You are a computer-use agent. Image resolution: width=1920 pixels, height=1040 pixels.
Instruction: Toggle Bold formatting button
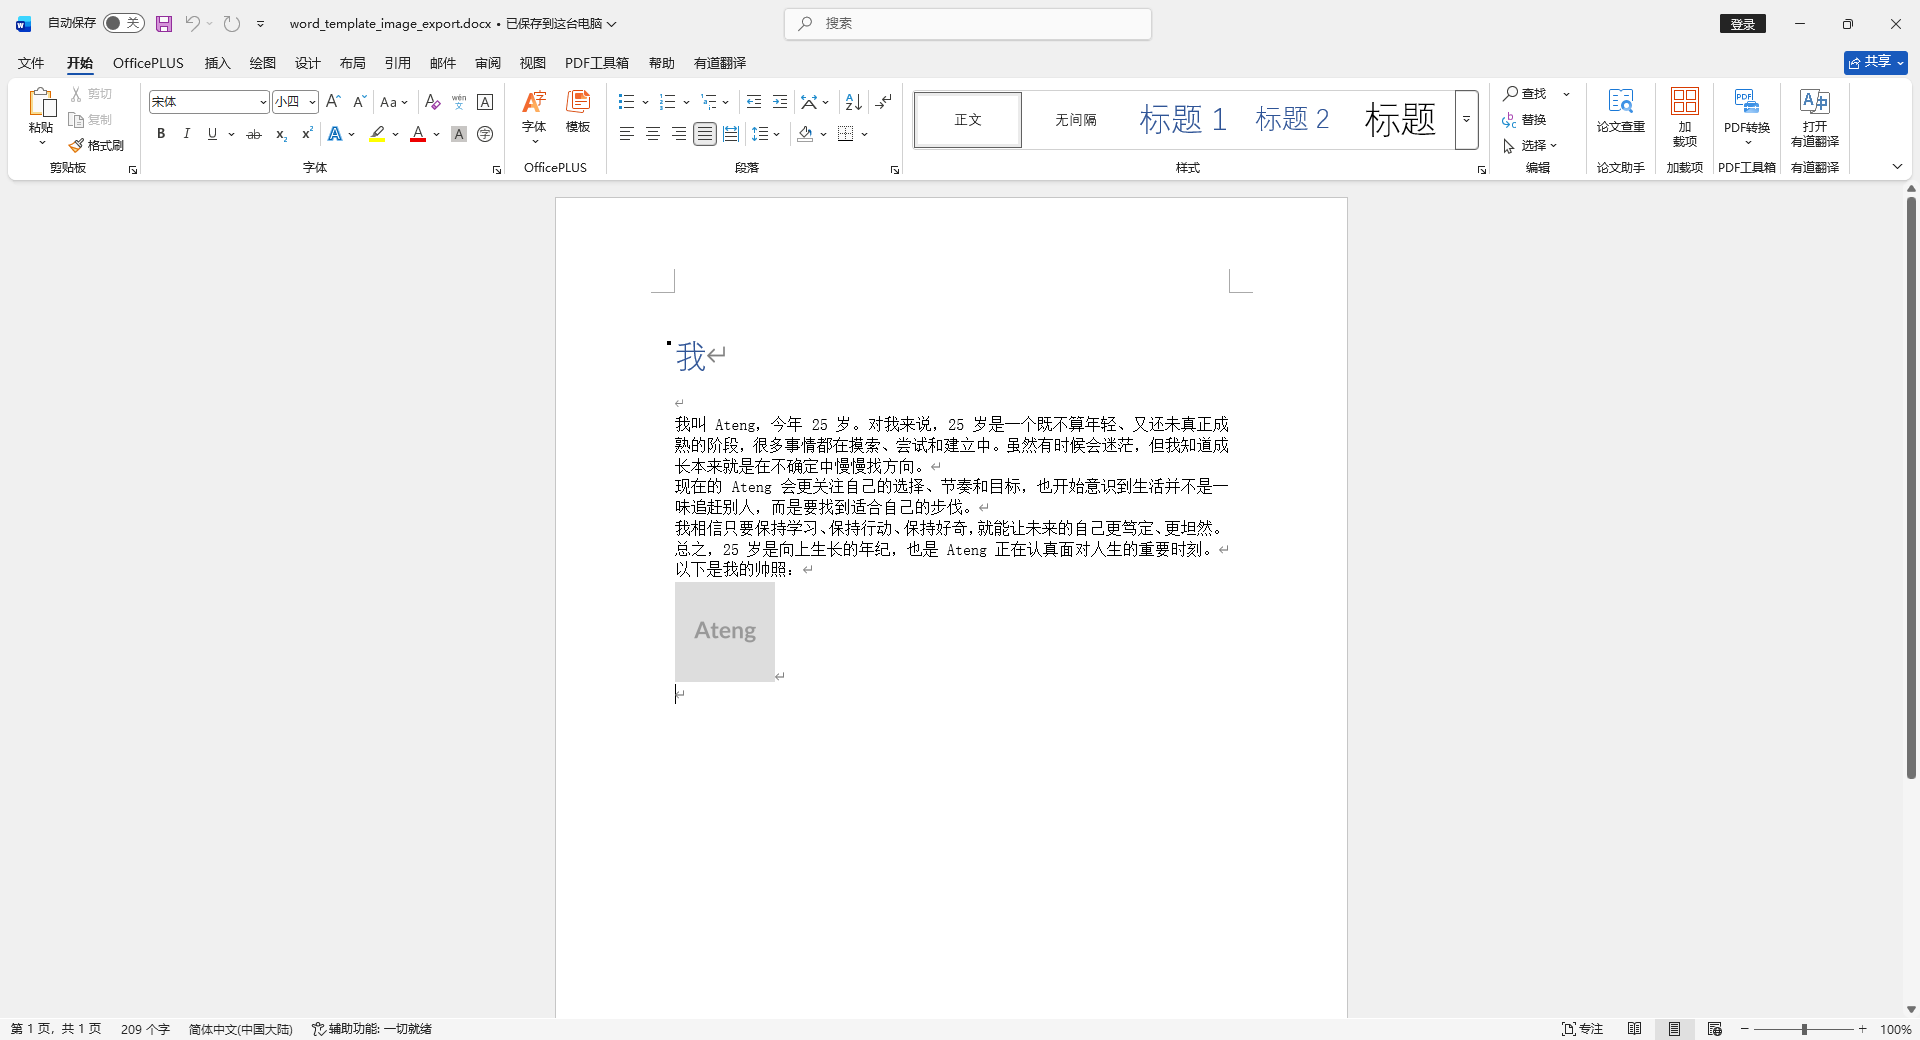click(x=161, y=134)
